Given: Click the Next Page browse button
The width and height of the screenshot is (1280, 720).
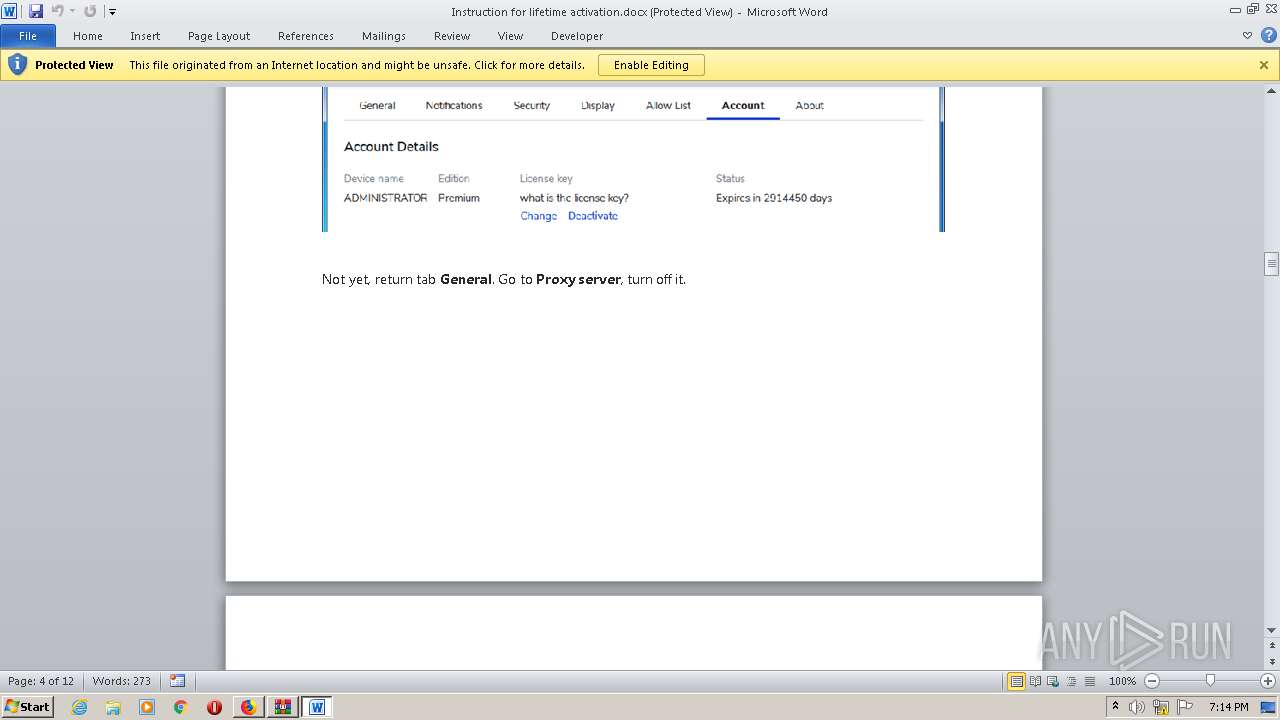Looking at the screenshot, I should click(x=1272, y=663).
